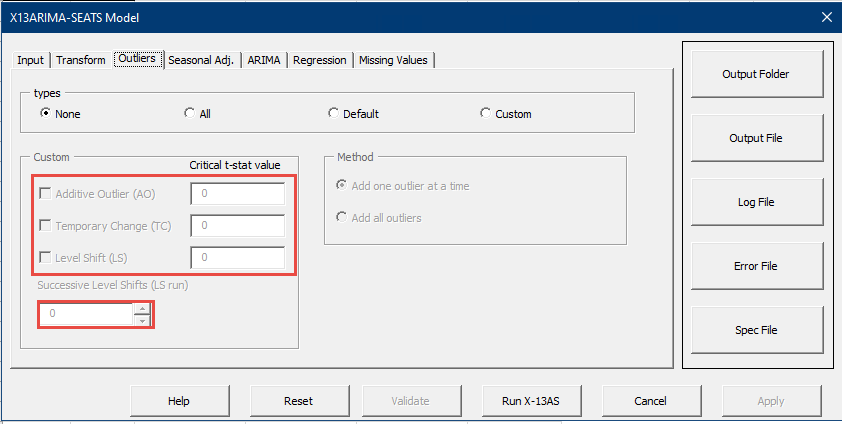Open the ARIMA tab
Screen dimensions: 842x424
coord(264,60)
